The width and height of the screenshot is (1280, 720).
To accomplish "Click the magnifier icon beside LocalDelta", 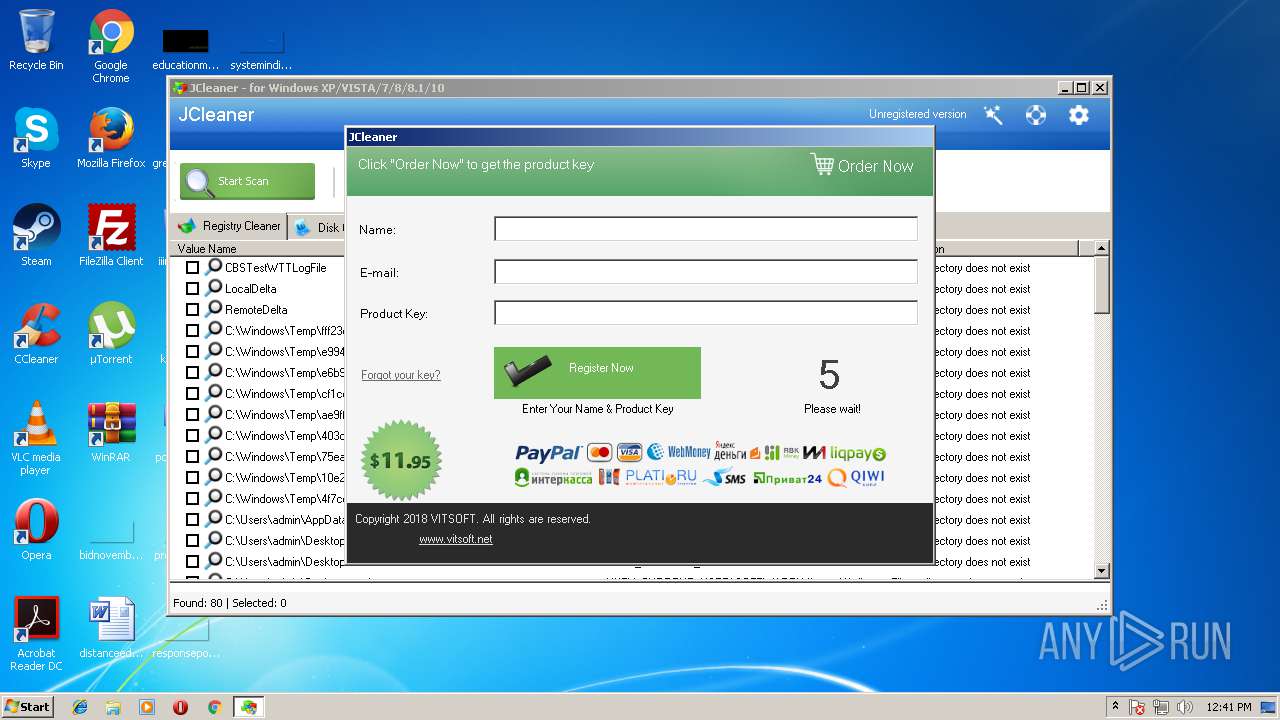I will click(x=214, y=288).
